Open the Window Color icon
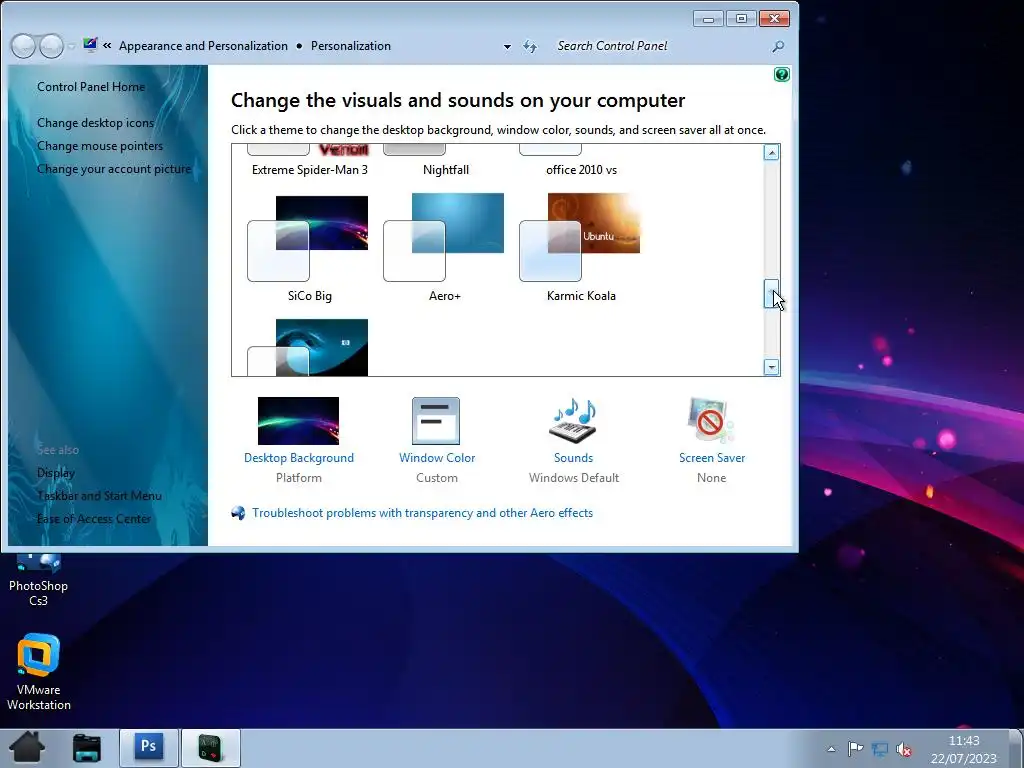Image resolution: width=1024 pixels, height=768 pixels. 436,421
